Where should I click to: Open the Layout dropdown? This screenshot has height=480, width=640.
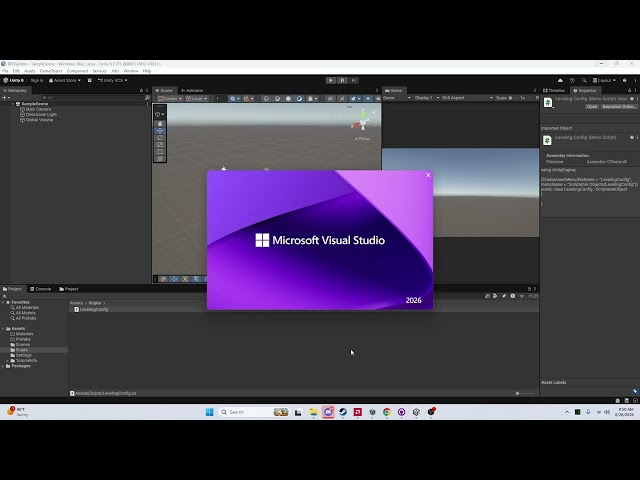604,80
